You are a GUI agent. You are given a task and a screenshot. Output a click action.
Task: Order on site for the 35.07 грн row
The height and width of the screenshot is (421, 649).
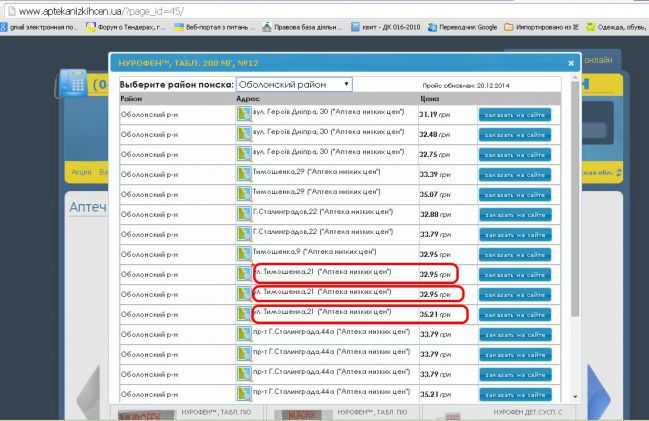pyautogui.click(x=515, y=195)
